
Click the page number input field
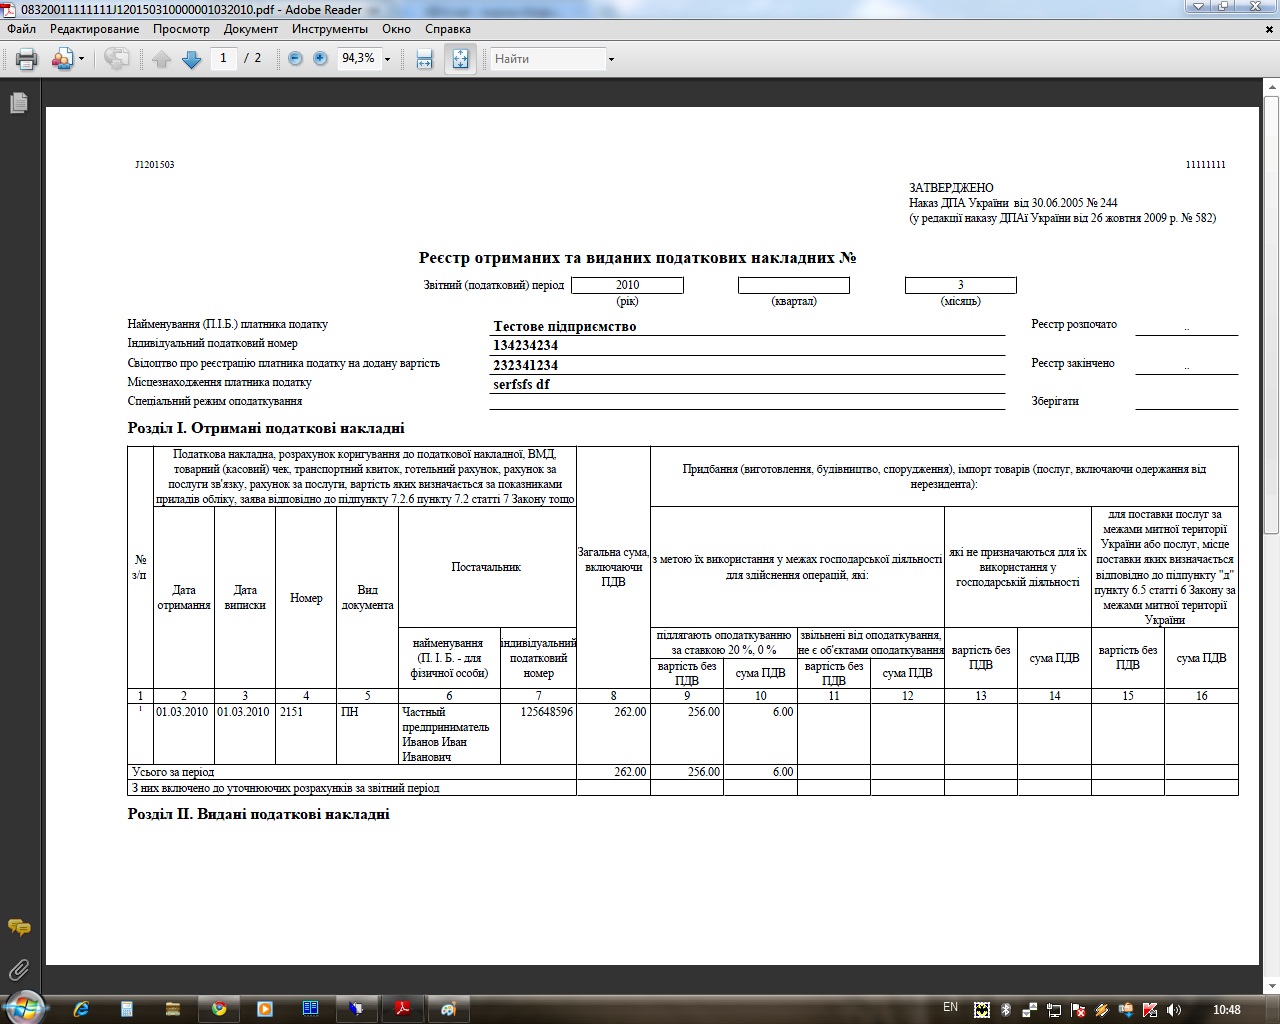223,59
